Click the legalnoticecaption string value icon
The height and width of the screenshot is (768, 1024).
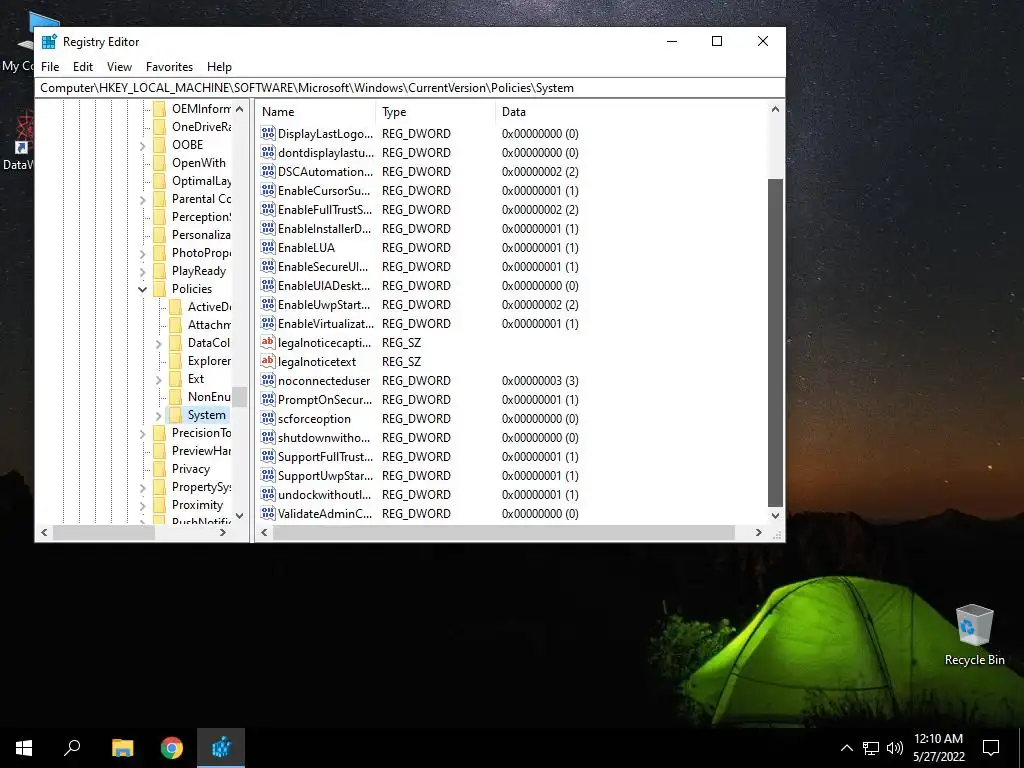[x=268, y=342]
